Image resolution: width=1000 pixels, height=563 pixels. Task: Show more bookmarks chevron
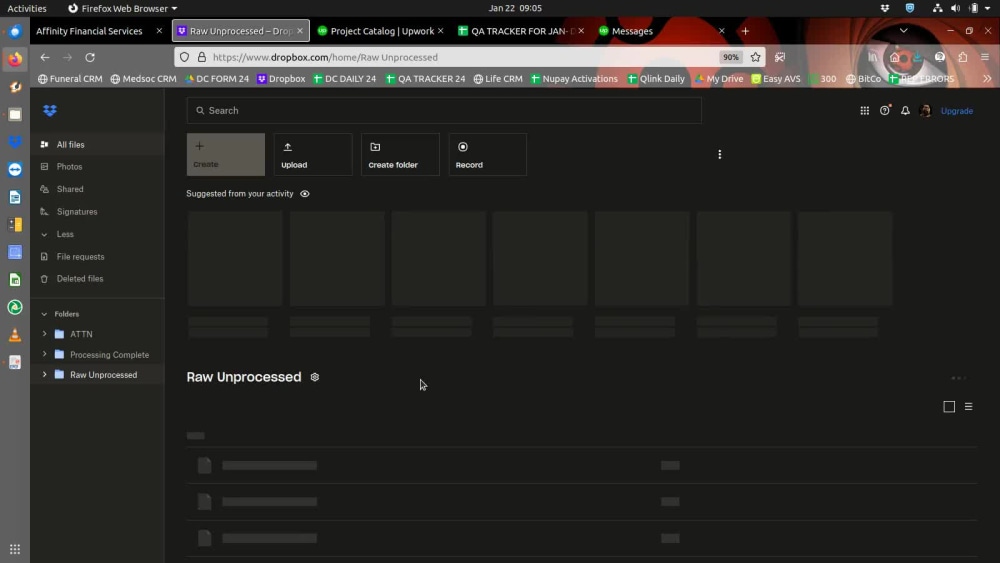[x=987, y=79]
